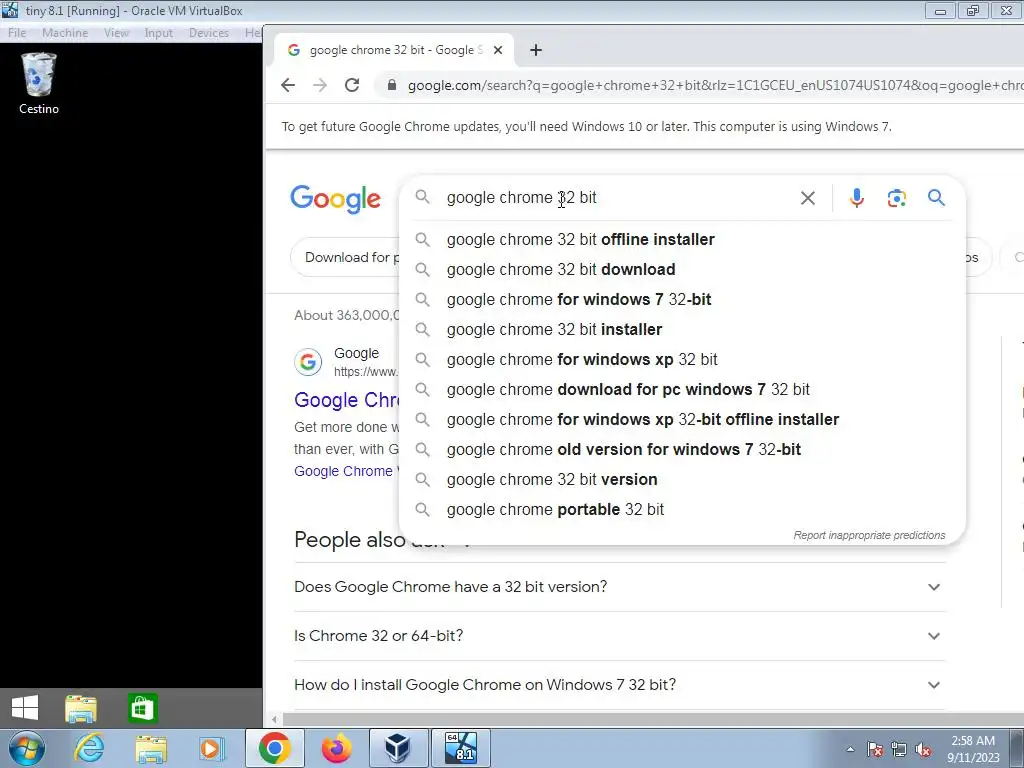Viewport: 1024px width, 768px height.
Task: Open Windows Explorer folder on host taskbar
Action: (x=150, y=748)
